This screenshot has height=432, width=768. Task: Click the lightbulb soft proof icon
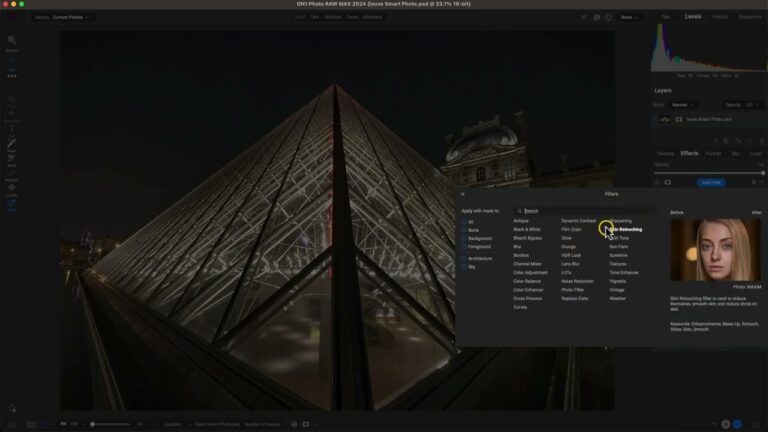click(x=608, y=18)
